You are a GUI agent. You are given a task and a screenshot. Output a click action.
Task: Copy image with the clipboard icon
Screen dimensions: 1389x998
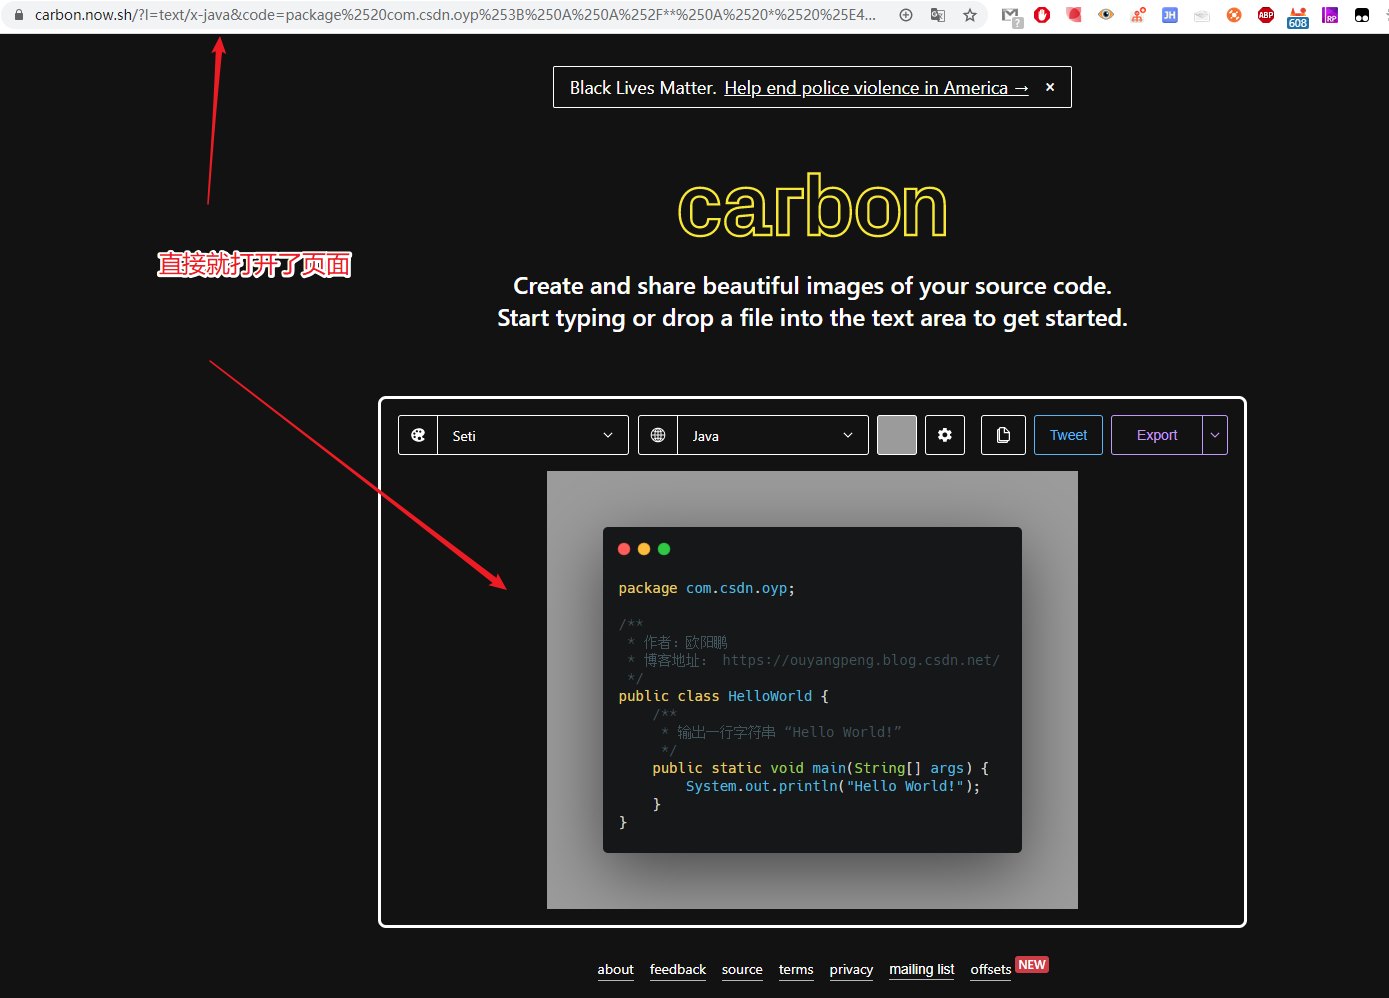(1003, 435)
